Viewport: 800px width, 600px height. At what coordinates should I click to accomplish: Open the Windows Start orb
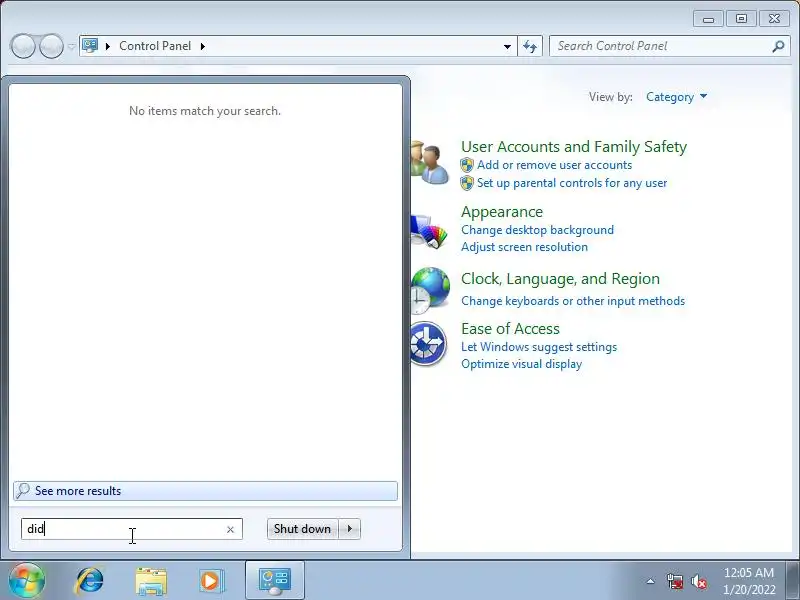coord(27,581)
